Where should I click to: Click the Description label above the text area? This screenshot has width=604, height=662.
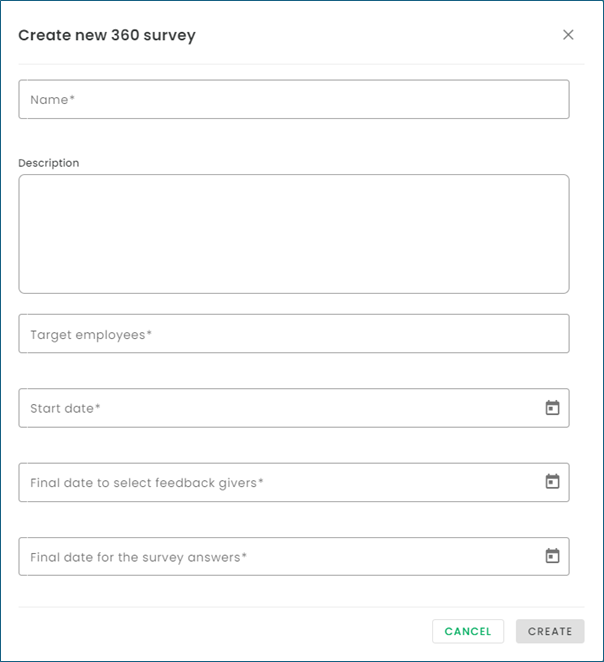click(49, 163)
